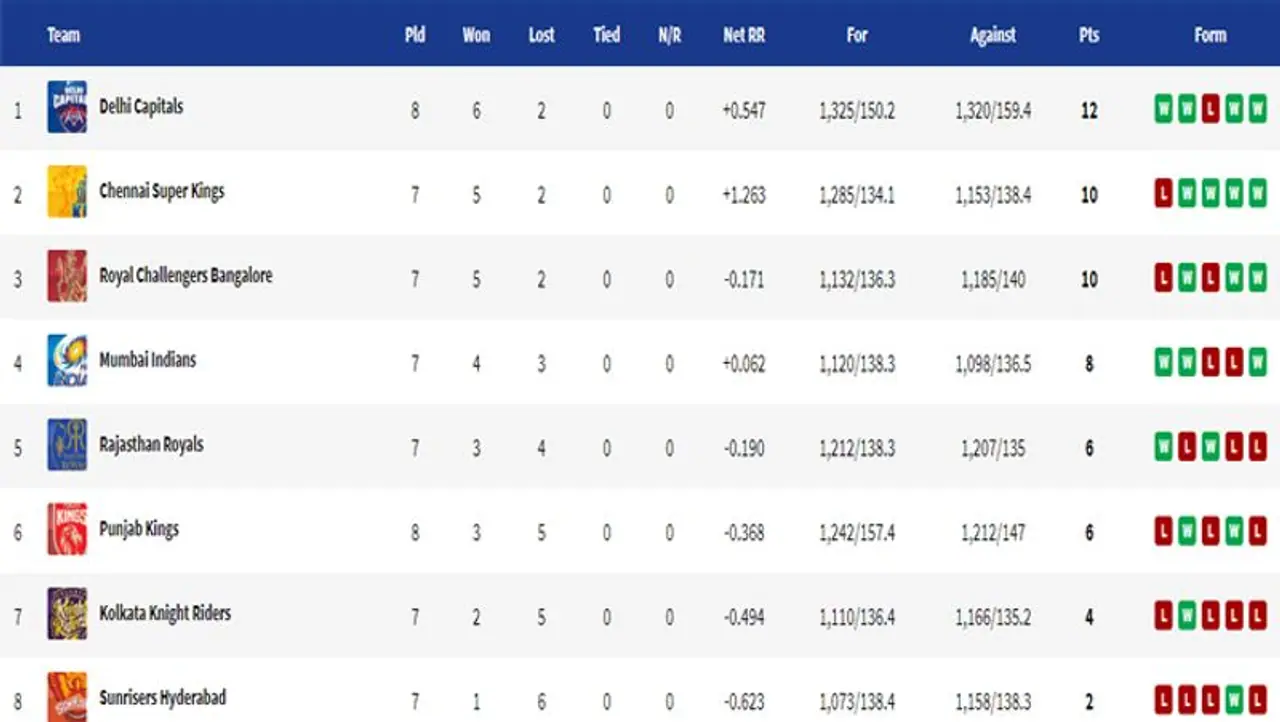Click the Sunrisers Hyderabad team logo
This screenshot has width=1280, height=722.
tap(67, 697)
